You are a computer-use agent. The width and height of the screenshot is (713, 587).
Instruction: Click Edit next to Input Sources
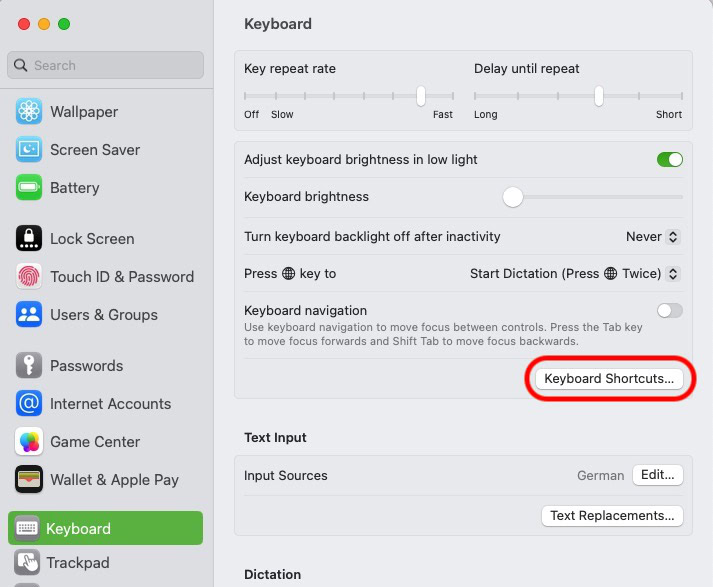tap(657, 476)
